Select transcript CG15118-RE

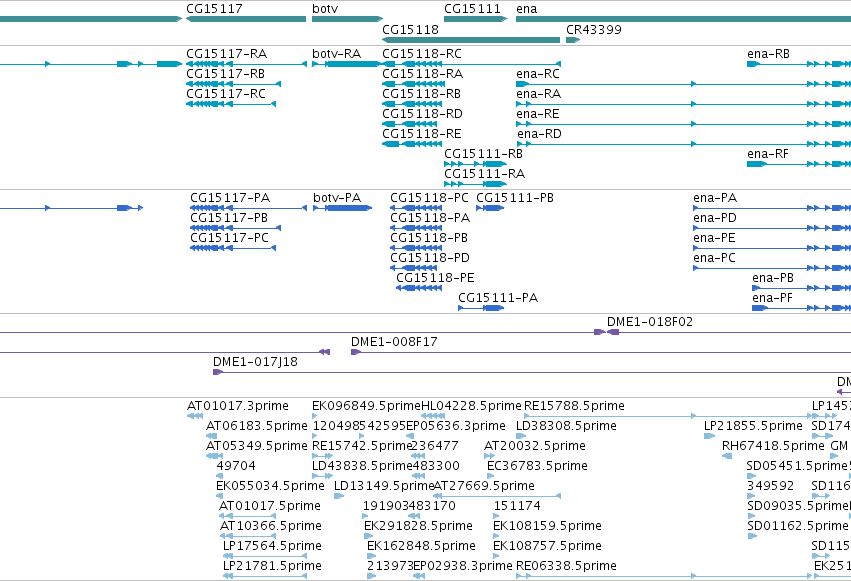pos(422,134)
